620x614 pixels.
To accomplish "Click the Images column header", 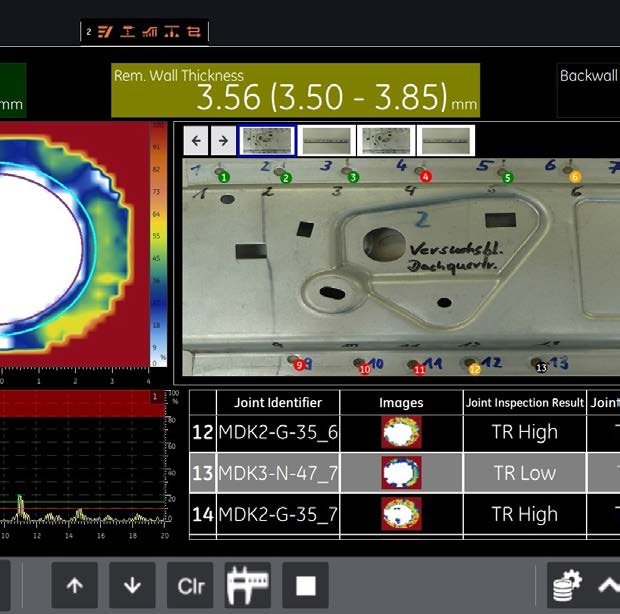I will point(401,402).
